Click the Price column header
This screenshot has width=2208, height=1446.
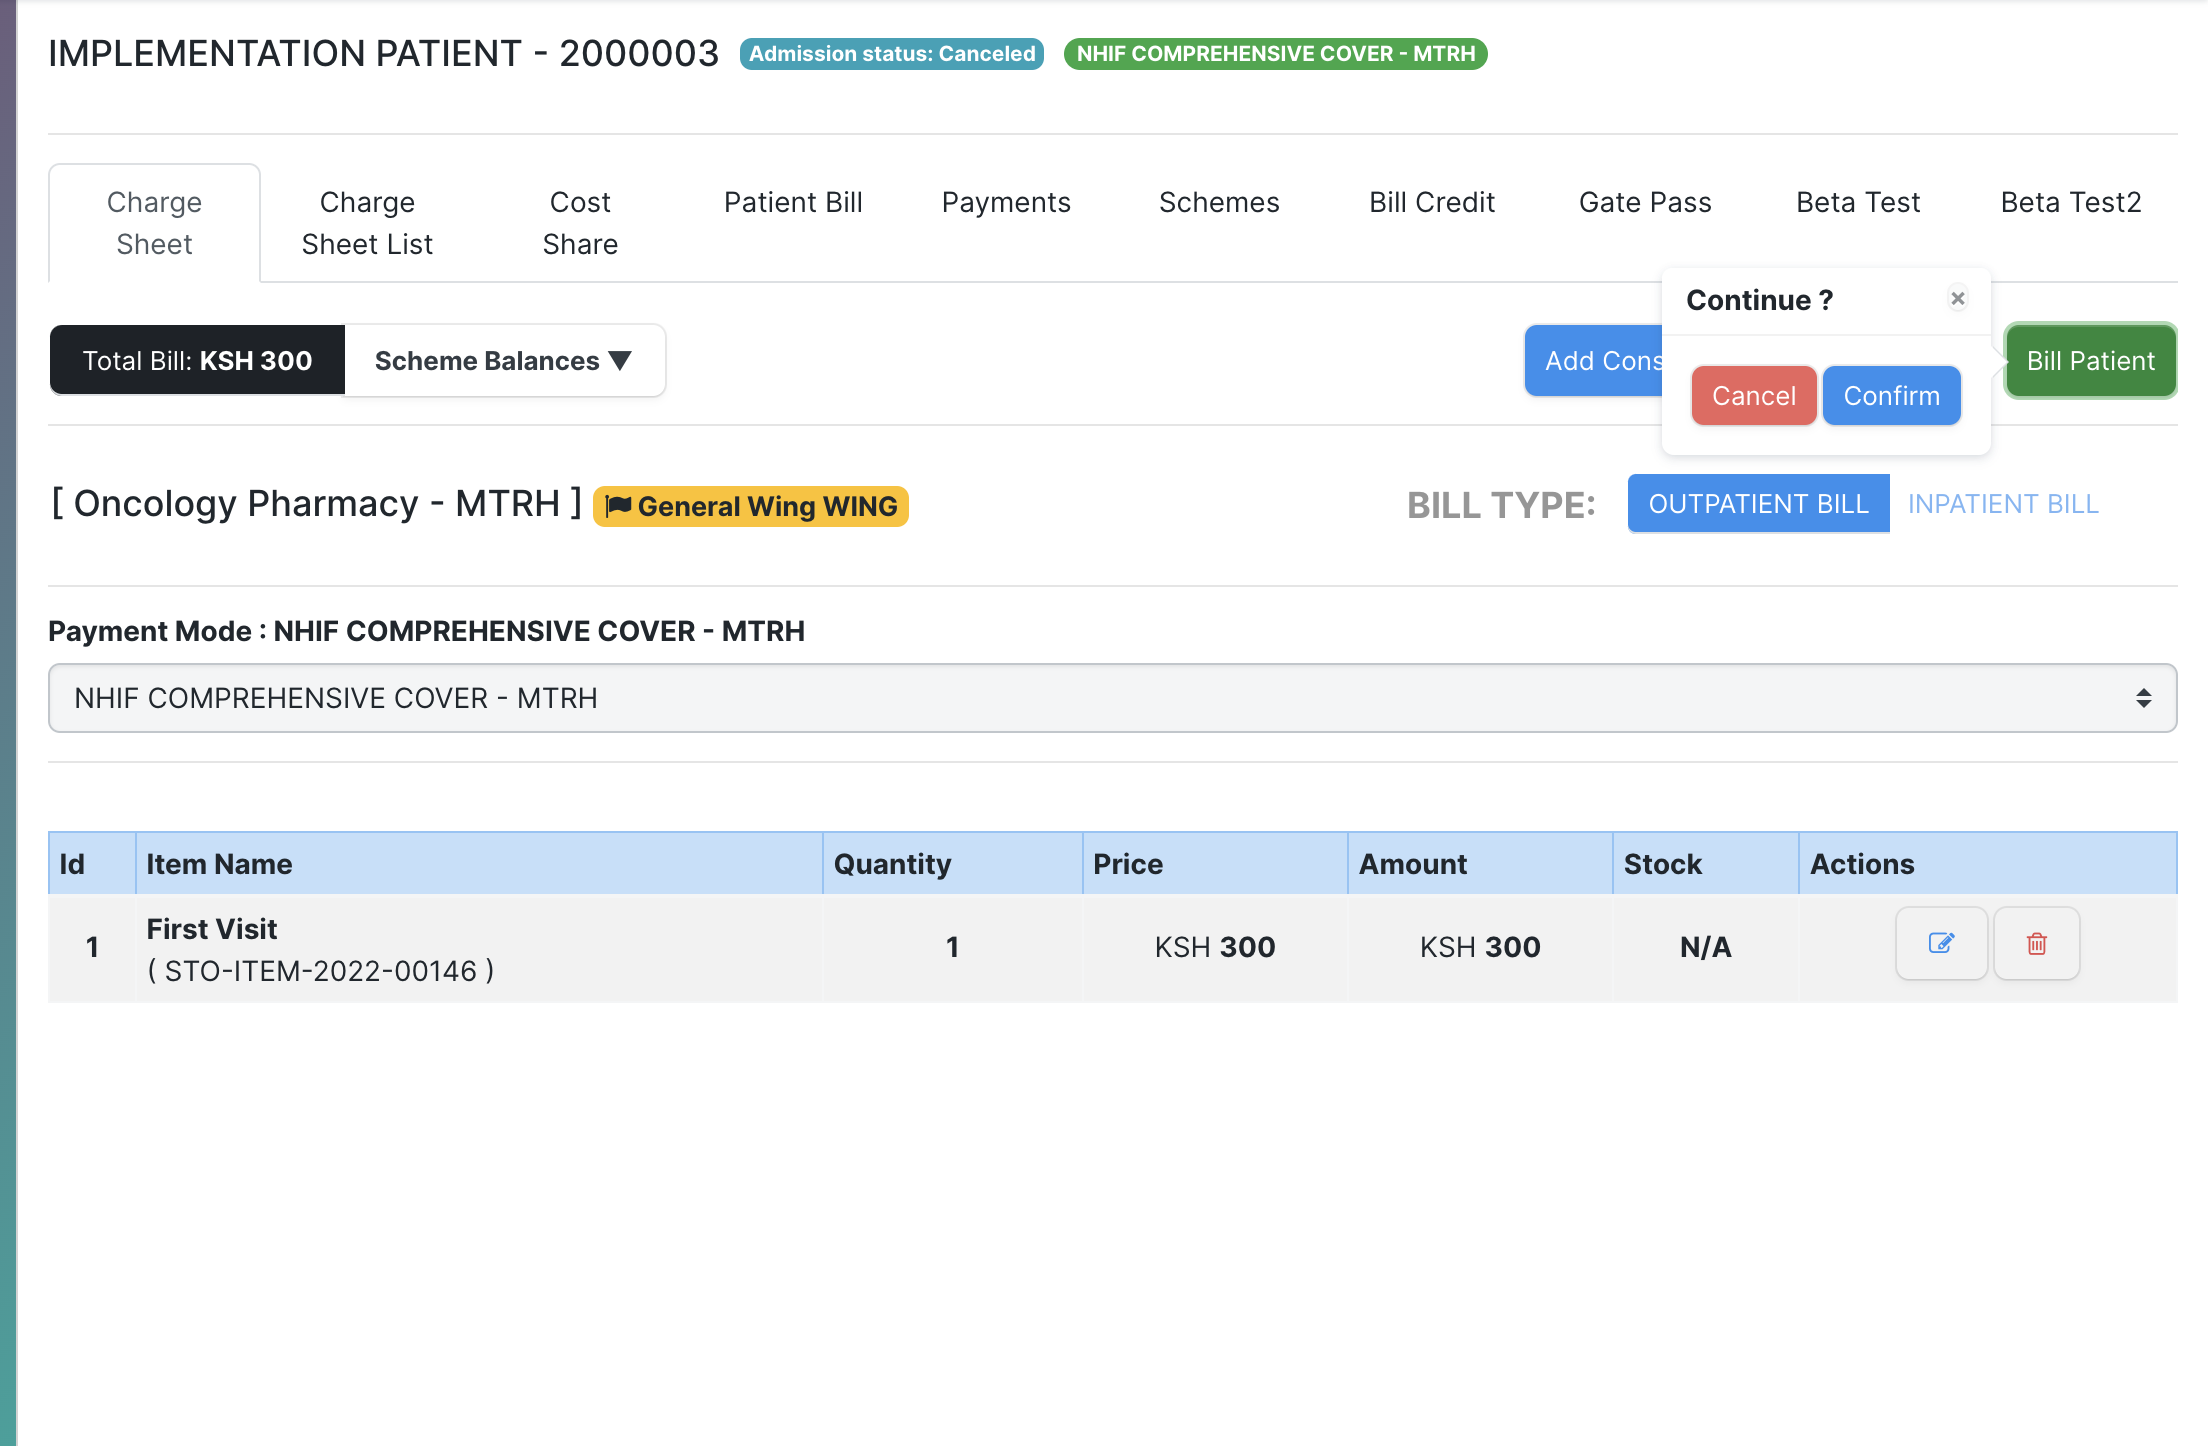pos(1215,864)
